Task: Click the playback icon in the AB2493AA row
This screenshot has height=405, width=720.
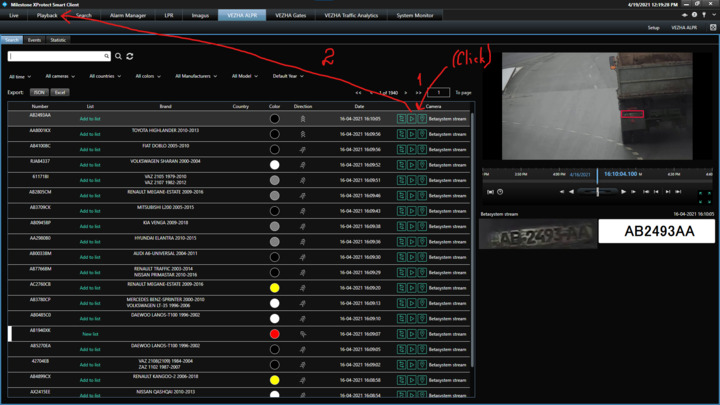Action: point(412,119)
